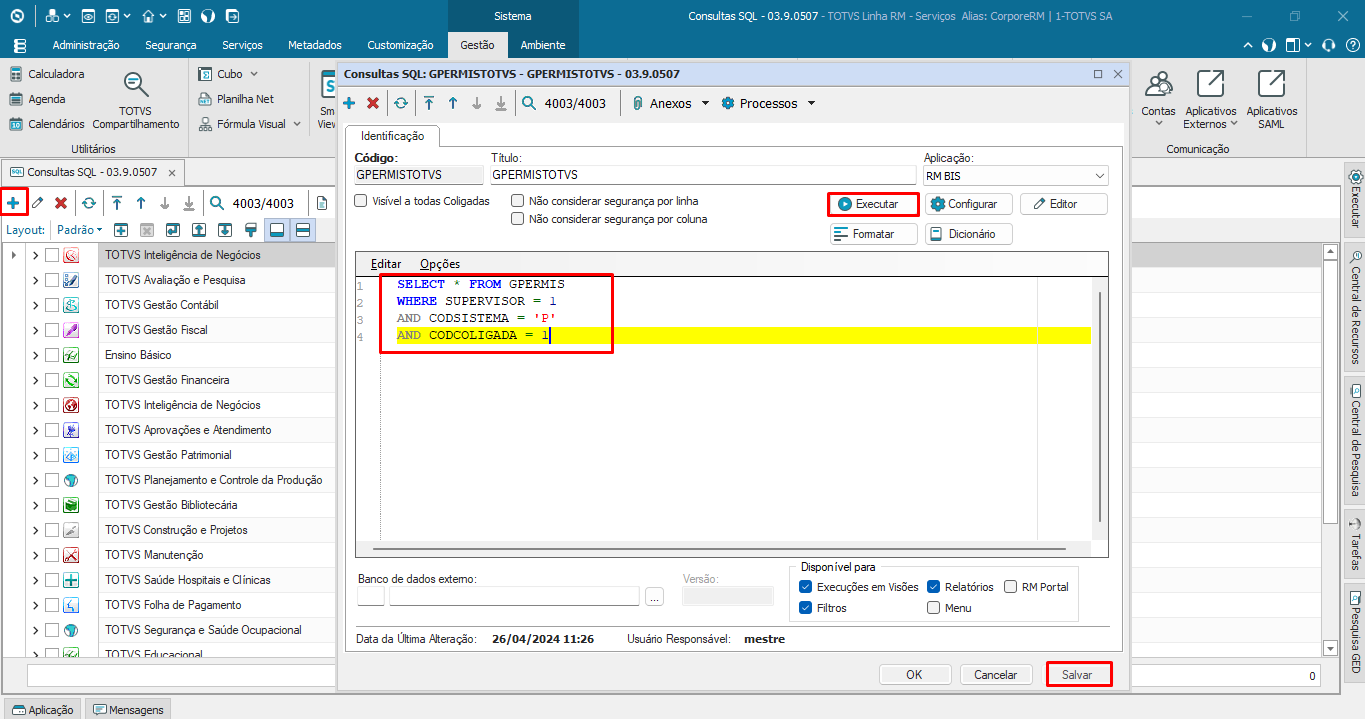Open TOTVS Compartilhamento

click(136, 100)
